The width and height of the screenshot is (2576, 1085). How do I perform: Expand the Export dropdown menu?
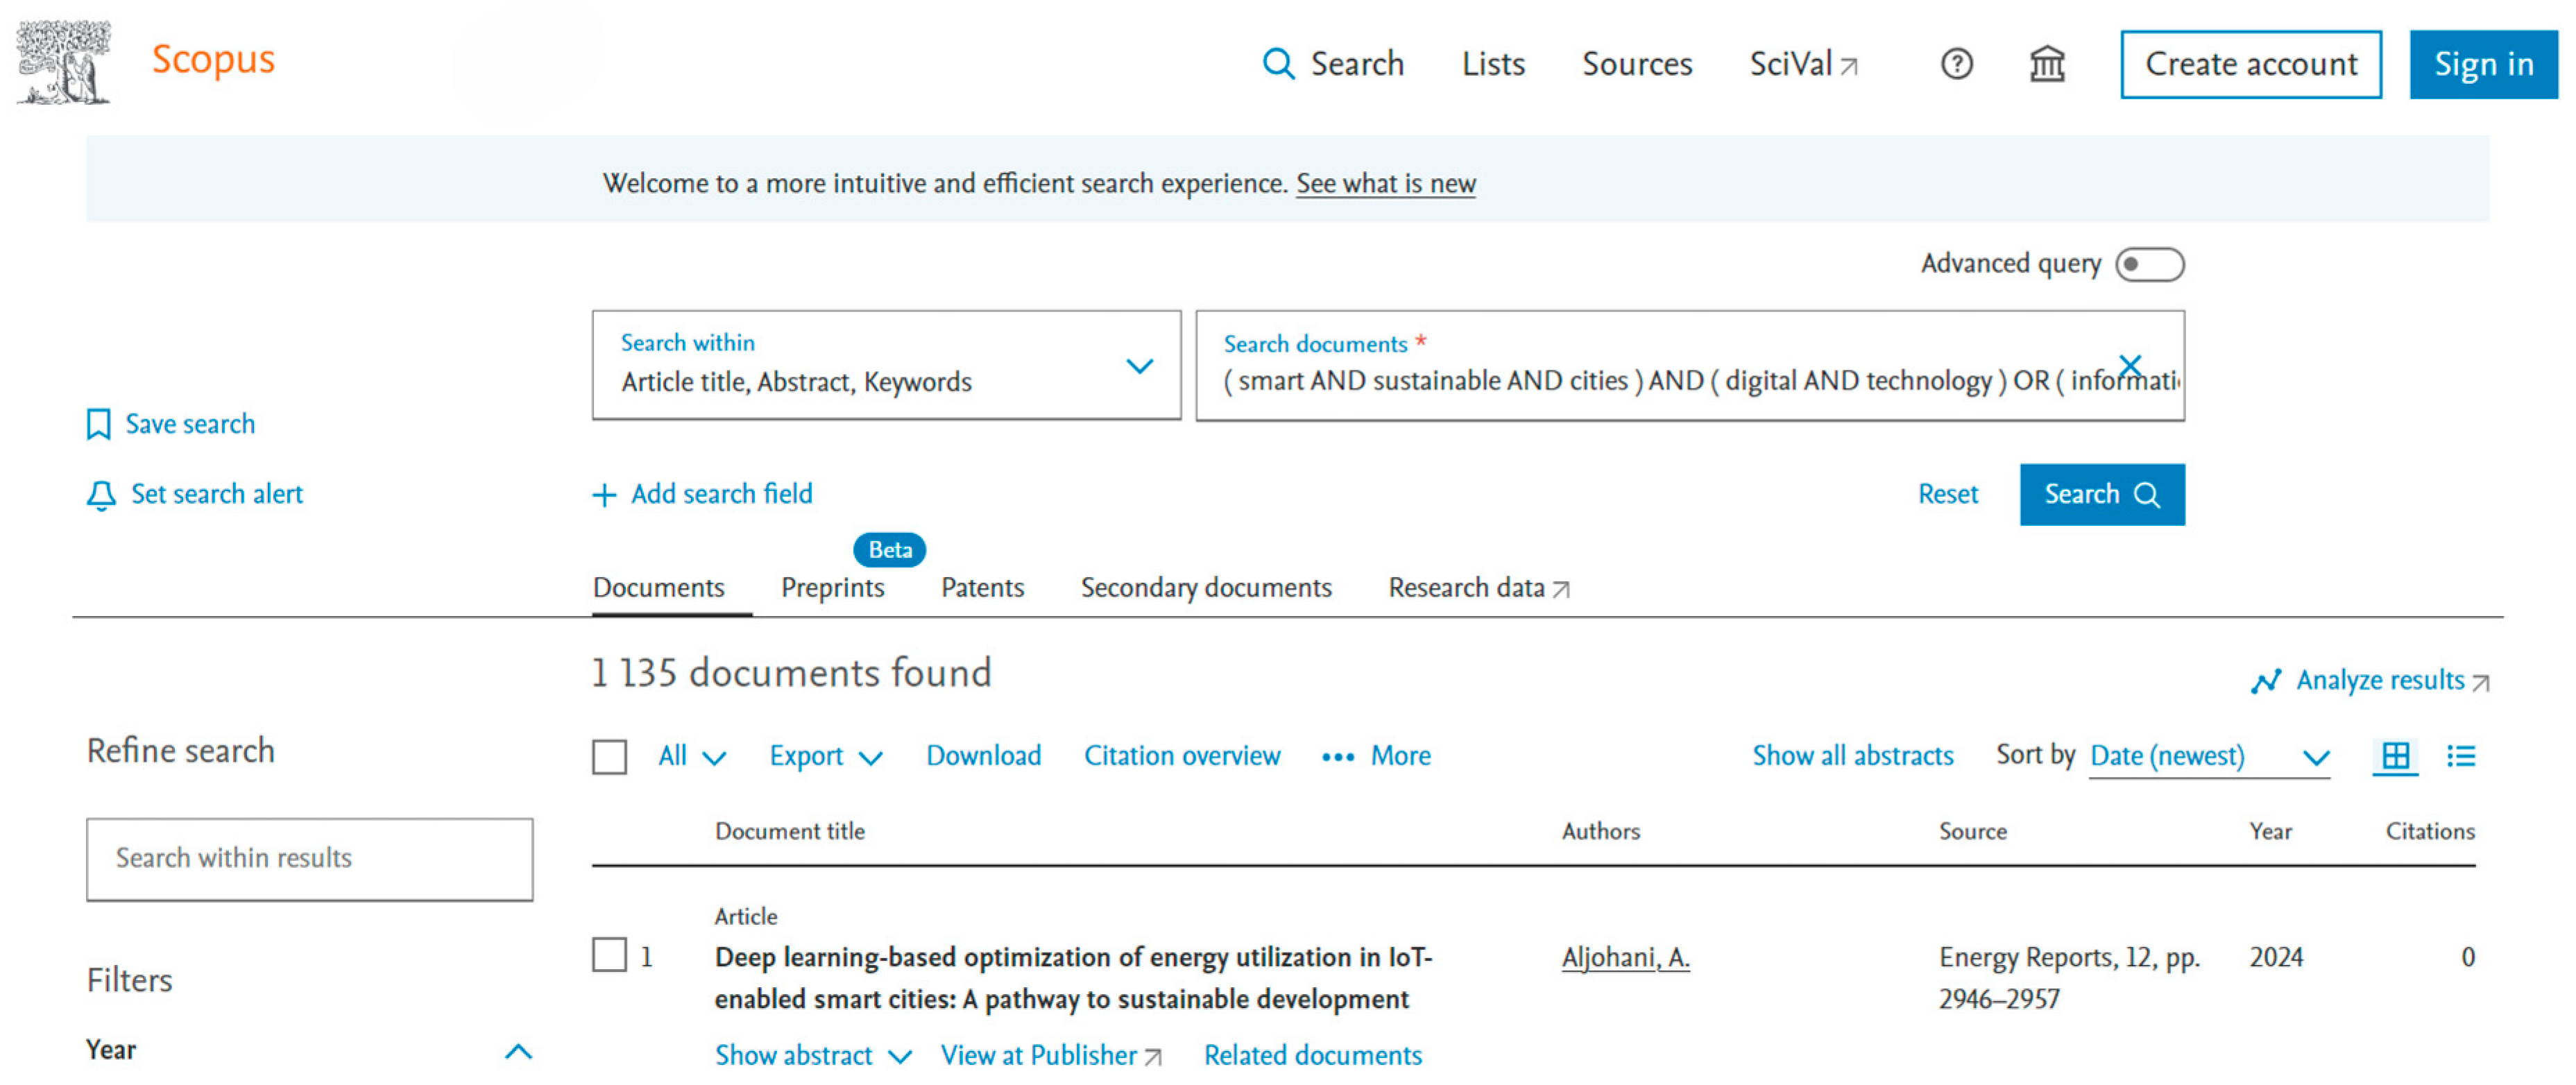tap(825, 757)
